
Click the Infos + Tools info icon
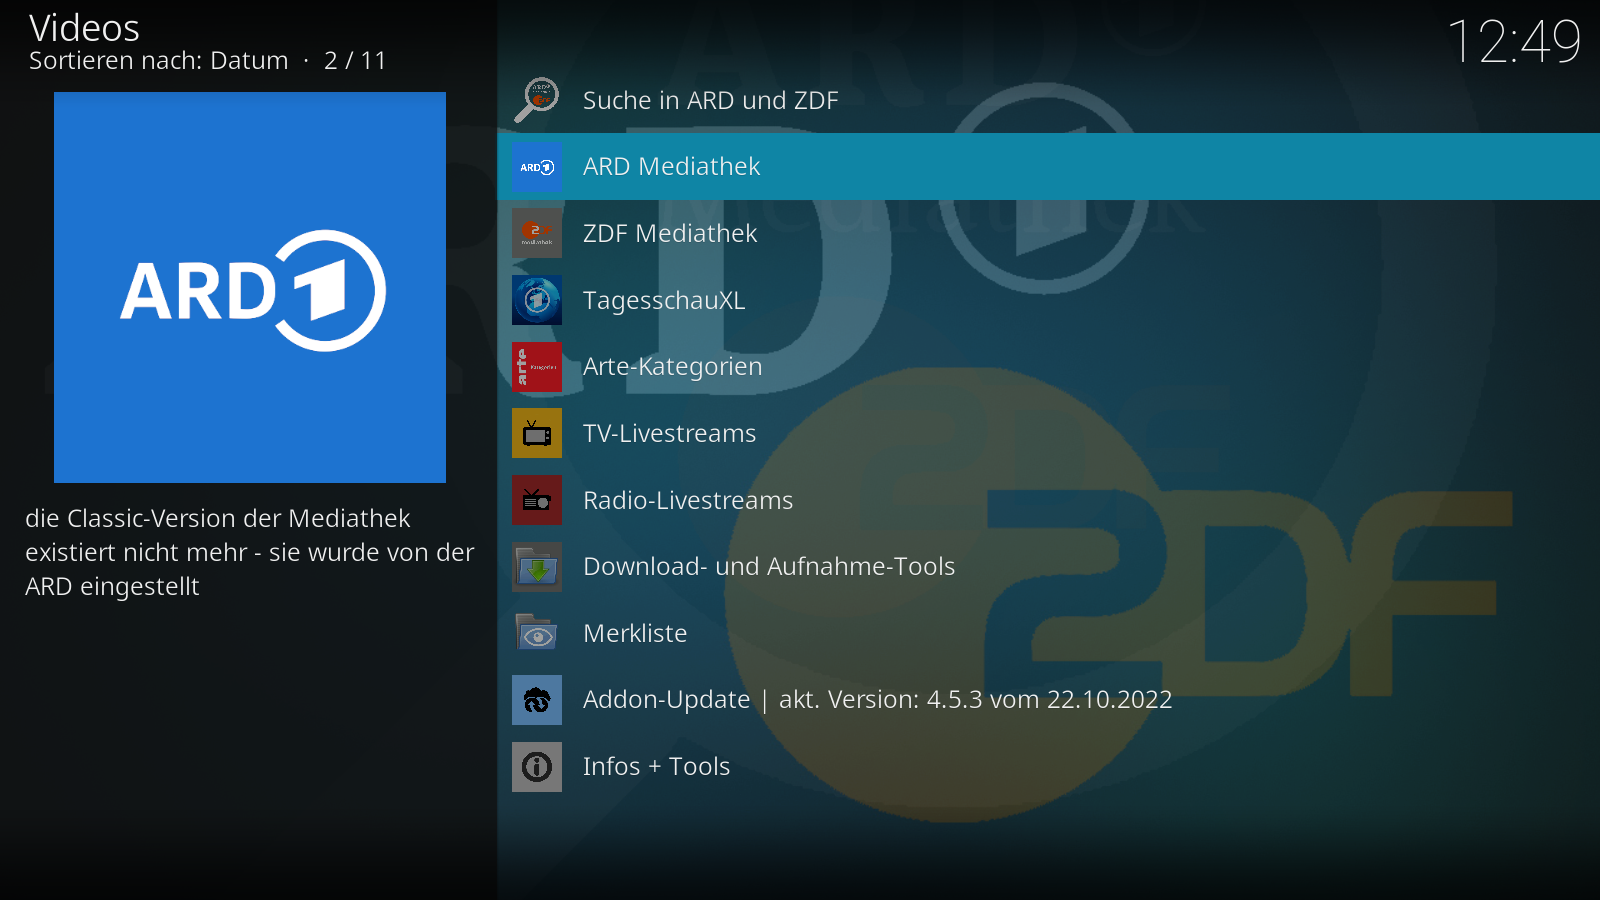537,767
